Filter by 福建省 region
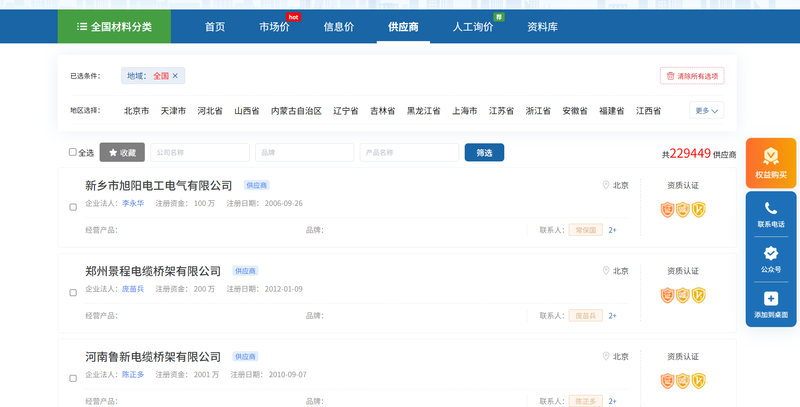Image resolution: width=800 pixels, height=407 pixels. (x=612, y=111)
